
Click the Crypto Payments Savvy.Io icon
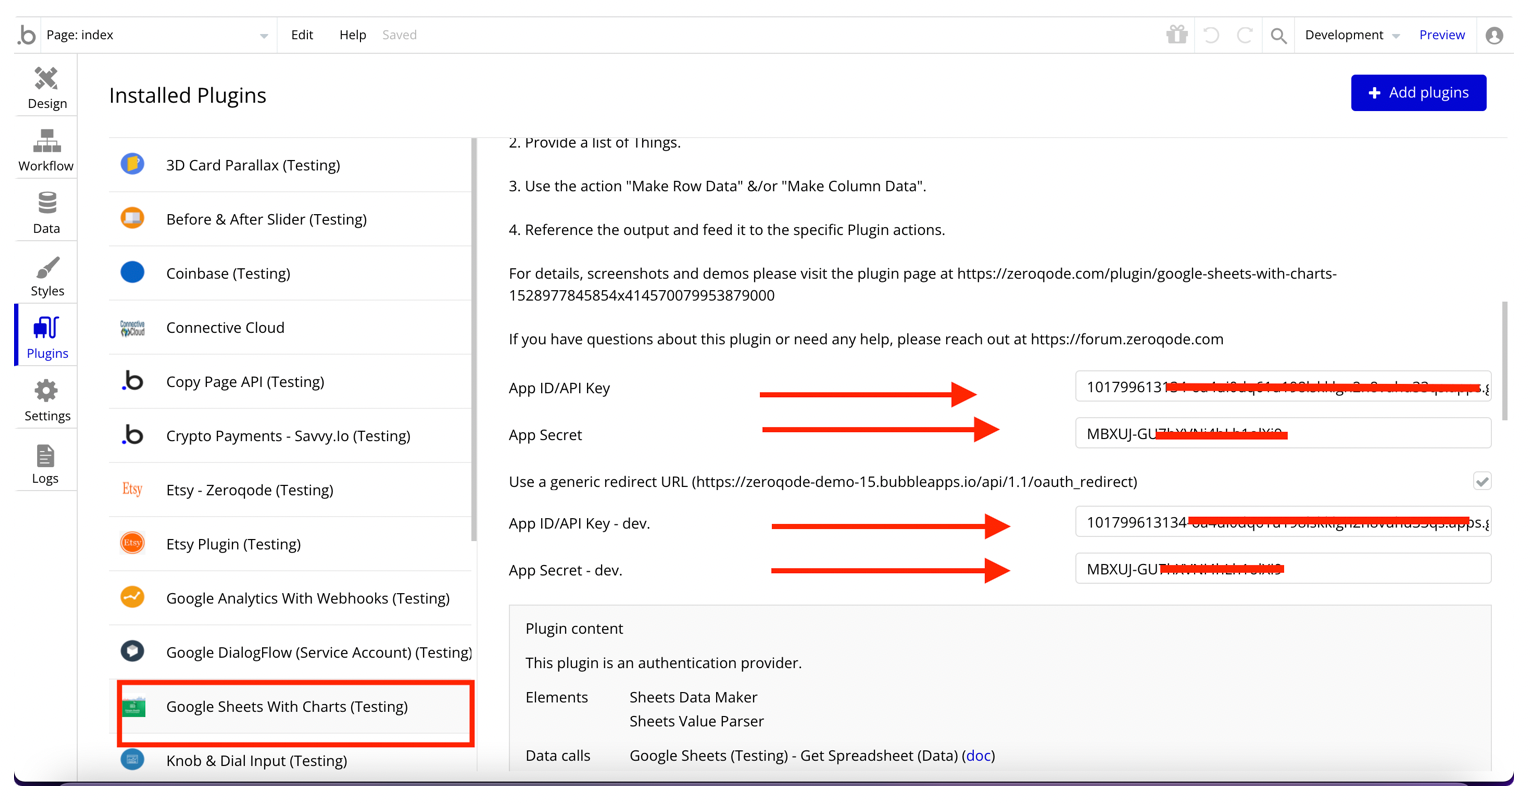[132, 435]
